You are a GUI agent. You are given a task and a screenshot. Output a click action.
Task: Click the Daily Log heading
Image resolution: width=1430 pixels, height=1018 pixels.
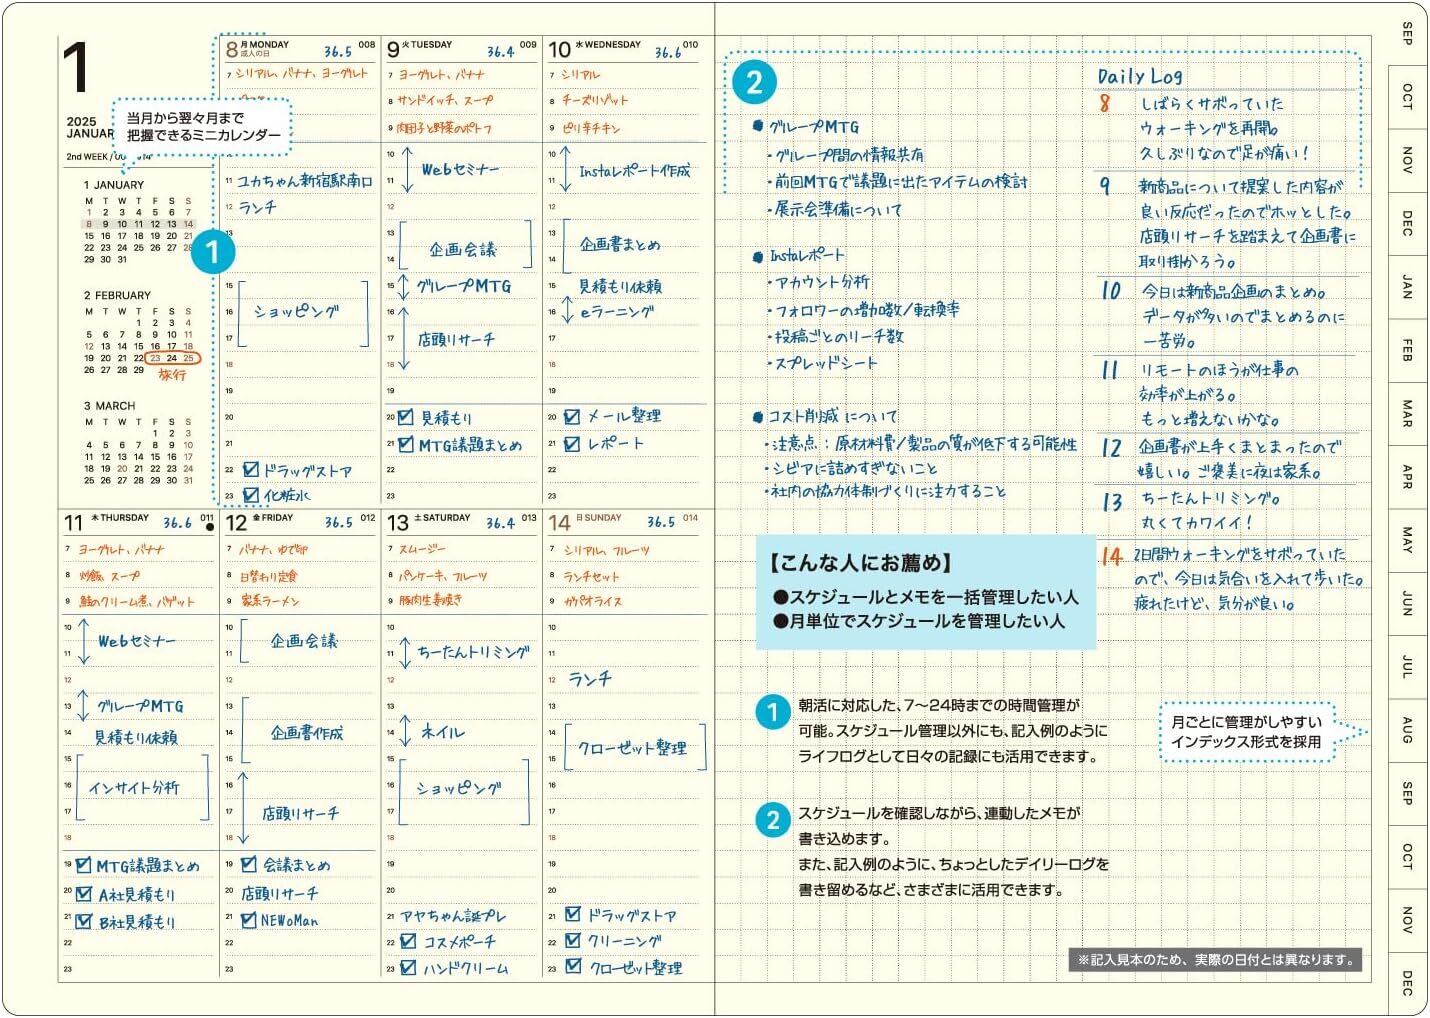coord(1139,76)
